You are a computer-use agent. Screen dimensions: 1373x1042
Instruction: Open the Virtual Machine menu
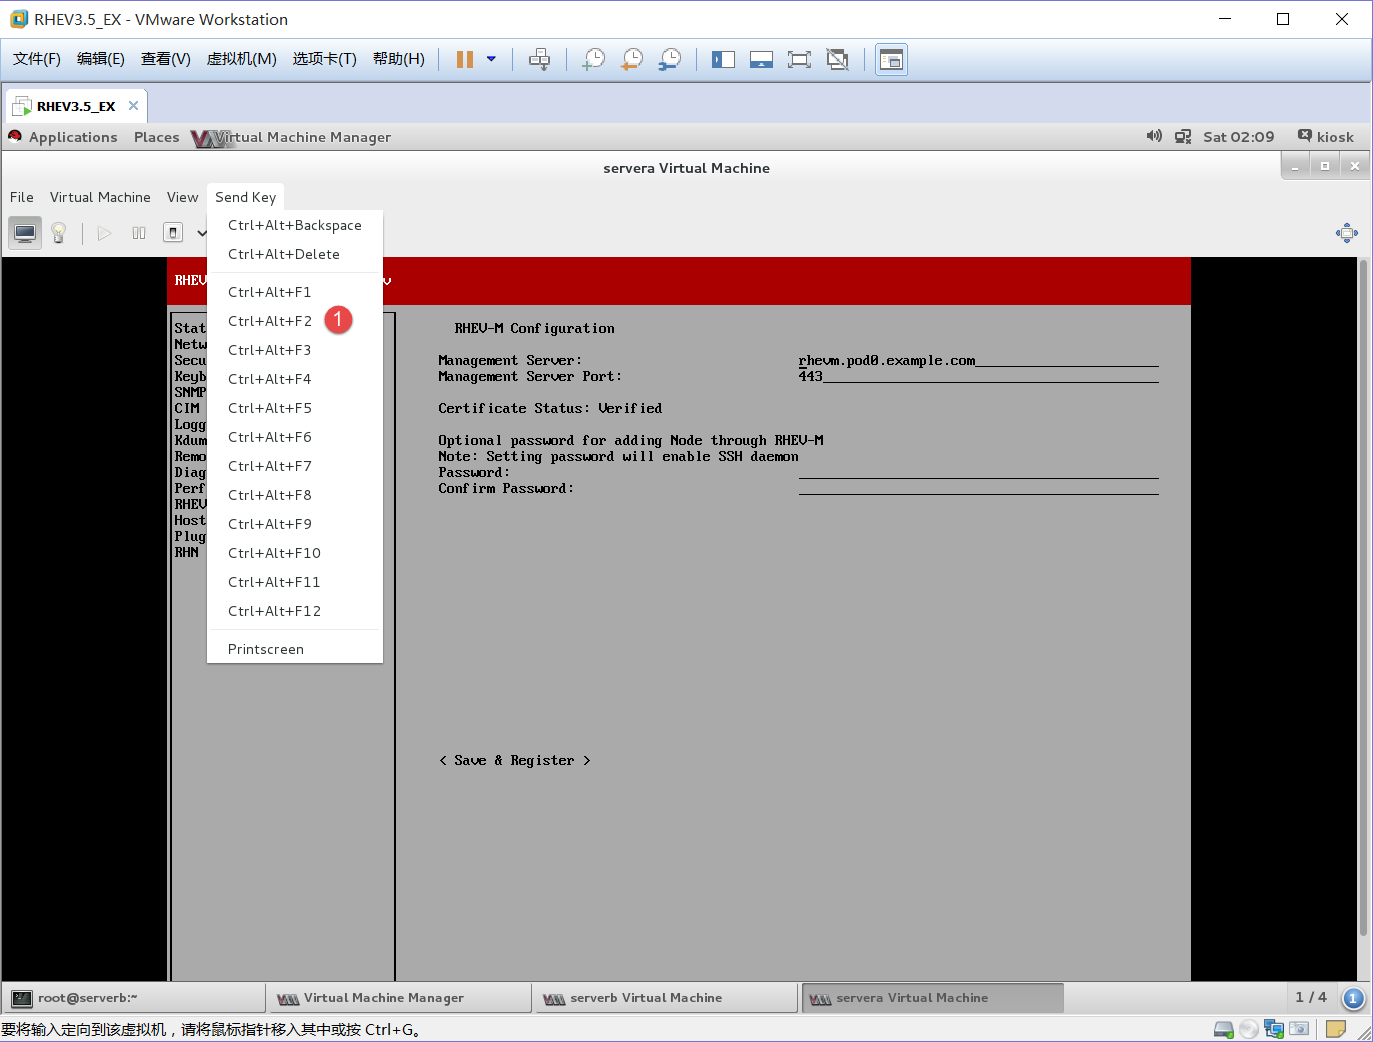100,197
